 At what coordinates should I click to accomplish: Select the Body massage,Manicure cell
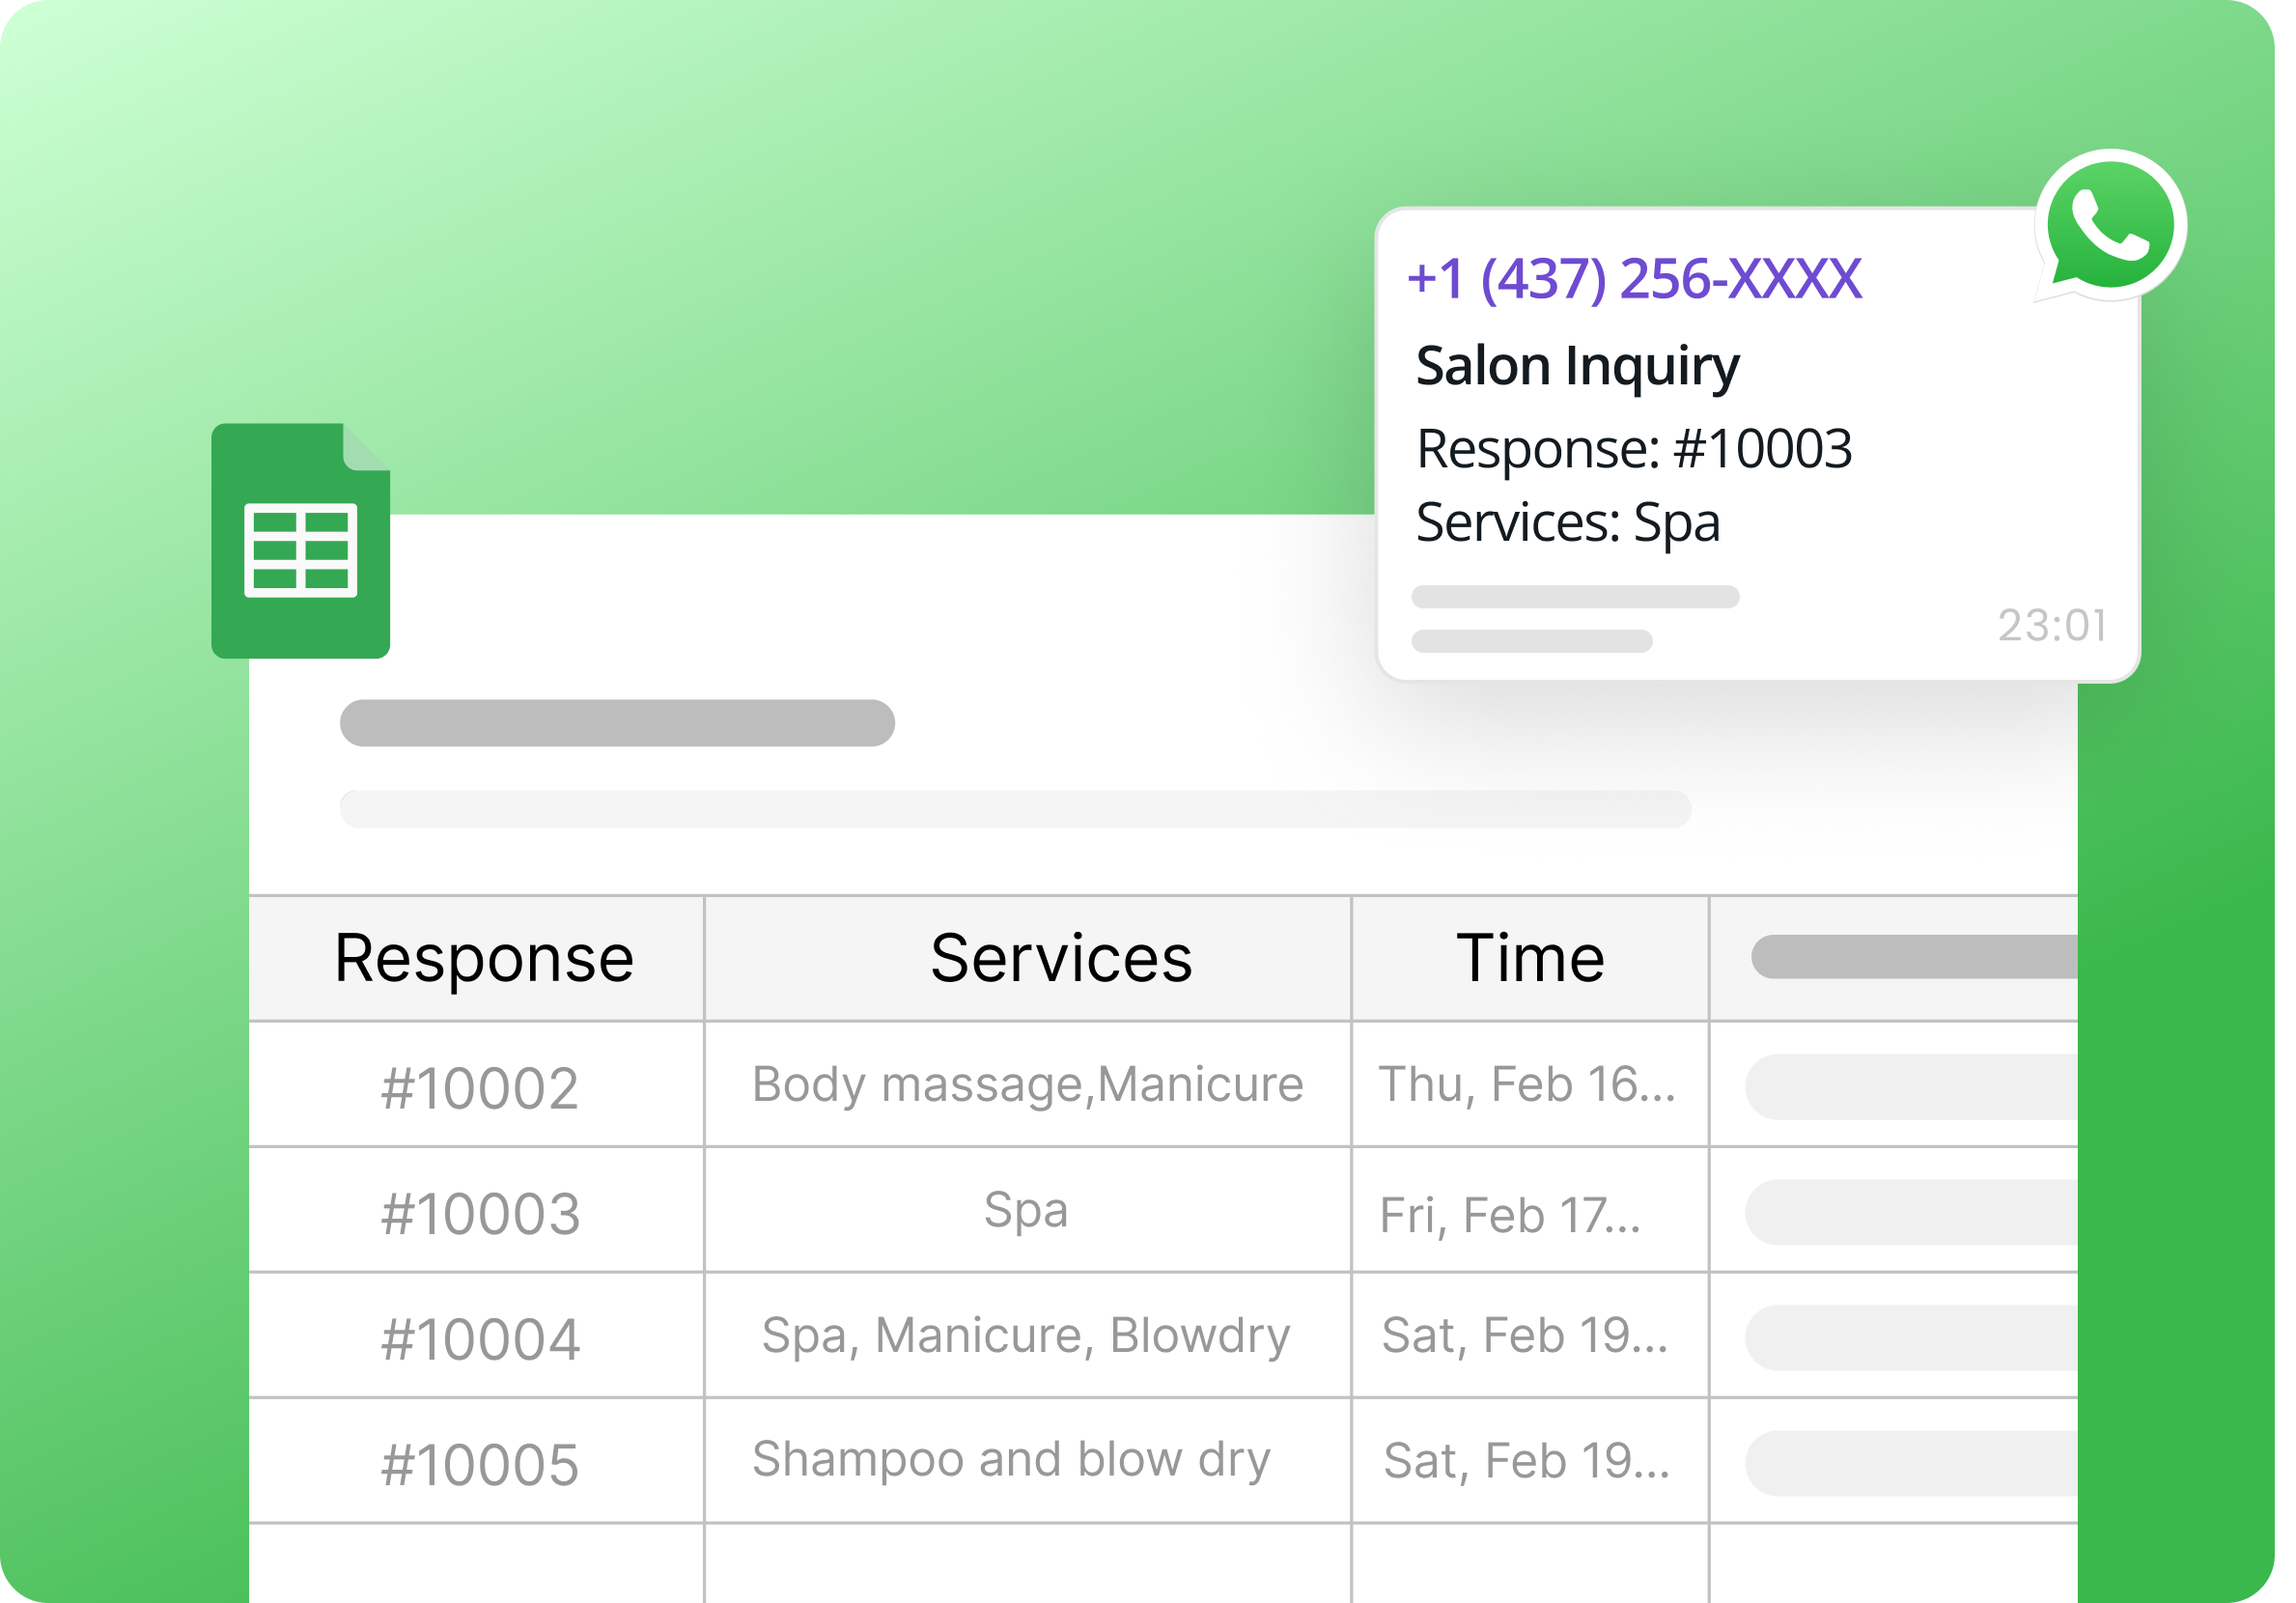click(x=1026, y=1085)
